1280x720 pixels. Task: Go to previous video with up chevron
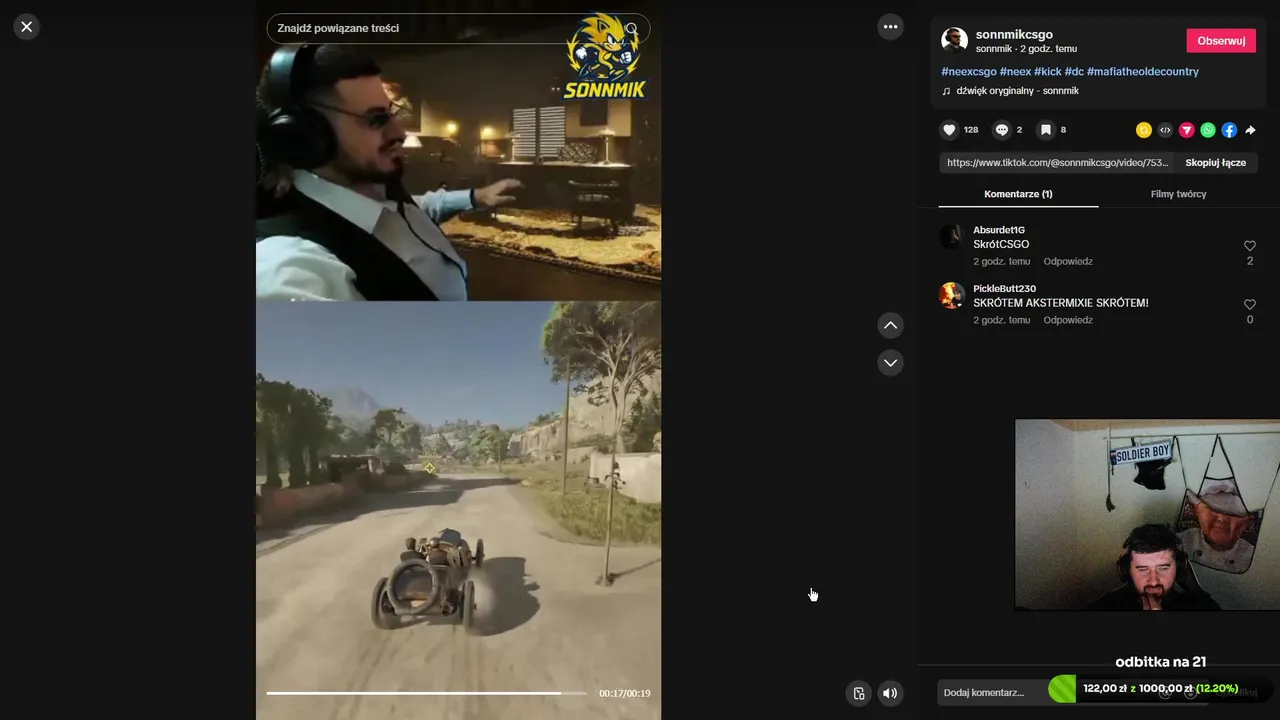coord(890,326)
